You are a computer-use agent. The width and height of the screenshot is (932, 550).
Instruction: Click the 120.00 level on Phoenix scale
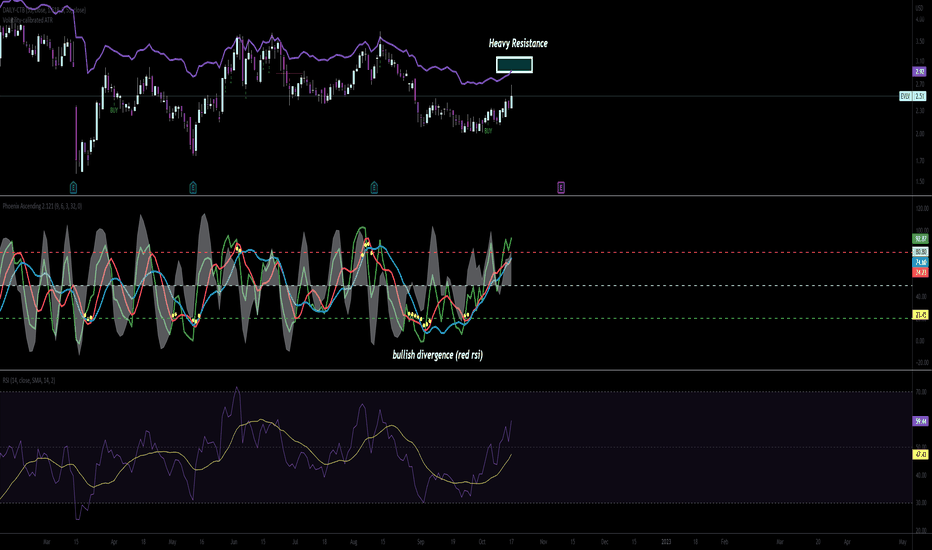point(922,209)
